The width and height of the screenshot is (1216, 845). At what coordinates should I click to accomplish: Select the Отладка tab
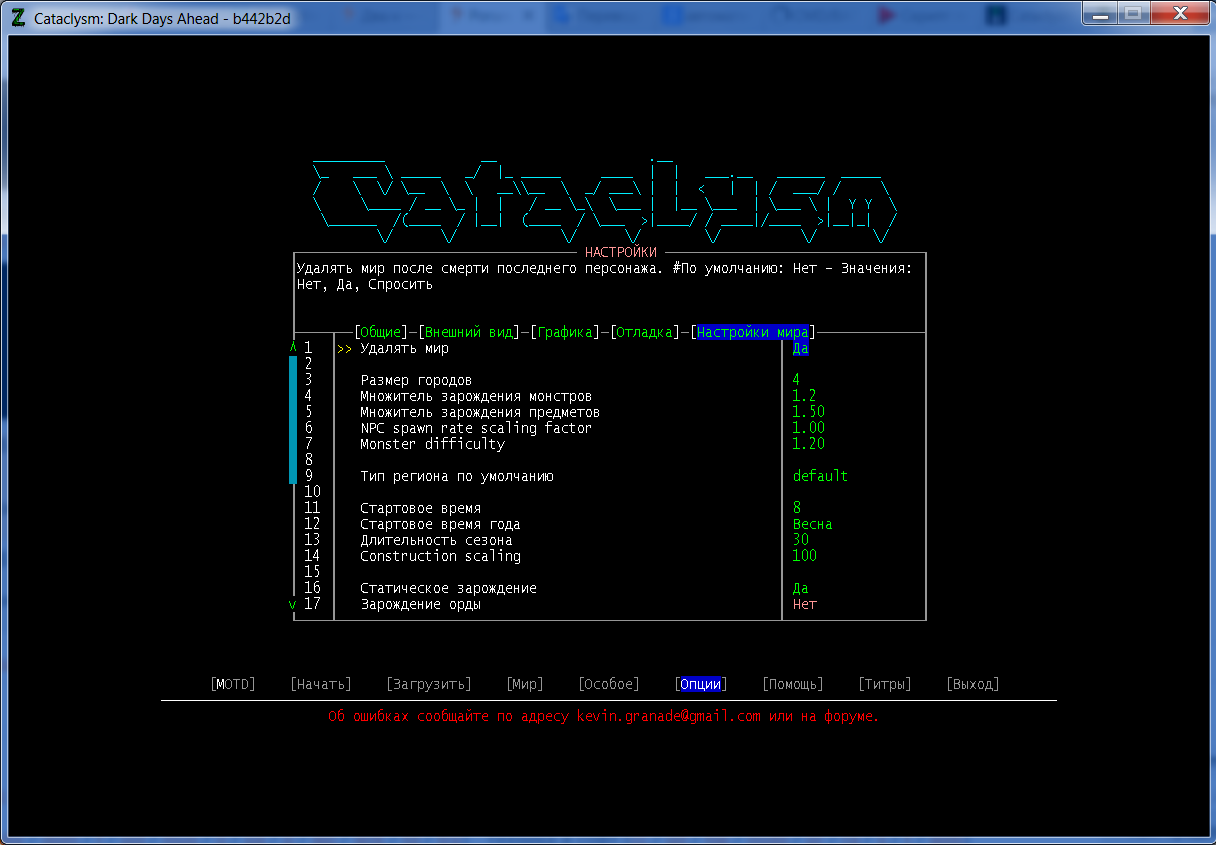pos(645,332)
